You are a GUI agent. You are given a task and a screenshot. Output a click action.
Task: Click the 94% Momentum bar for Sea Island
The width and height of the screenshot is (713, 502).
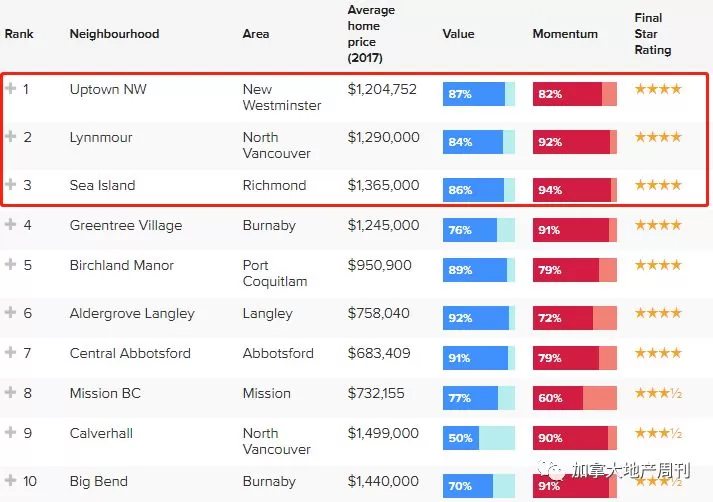[575, 190]
